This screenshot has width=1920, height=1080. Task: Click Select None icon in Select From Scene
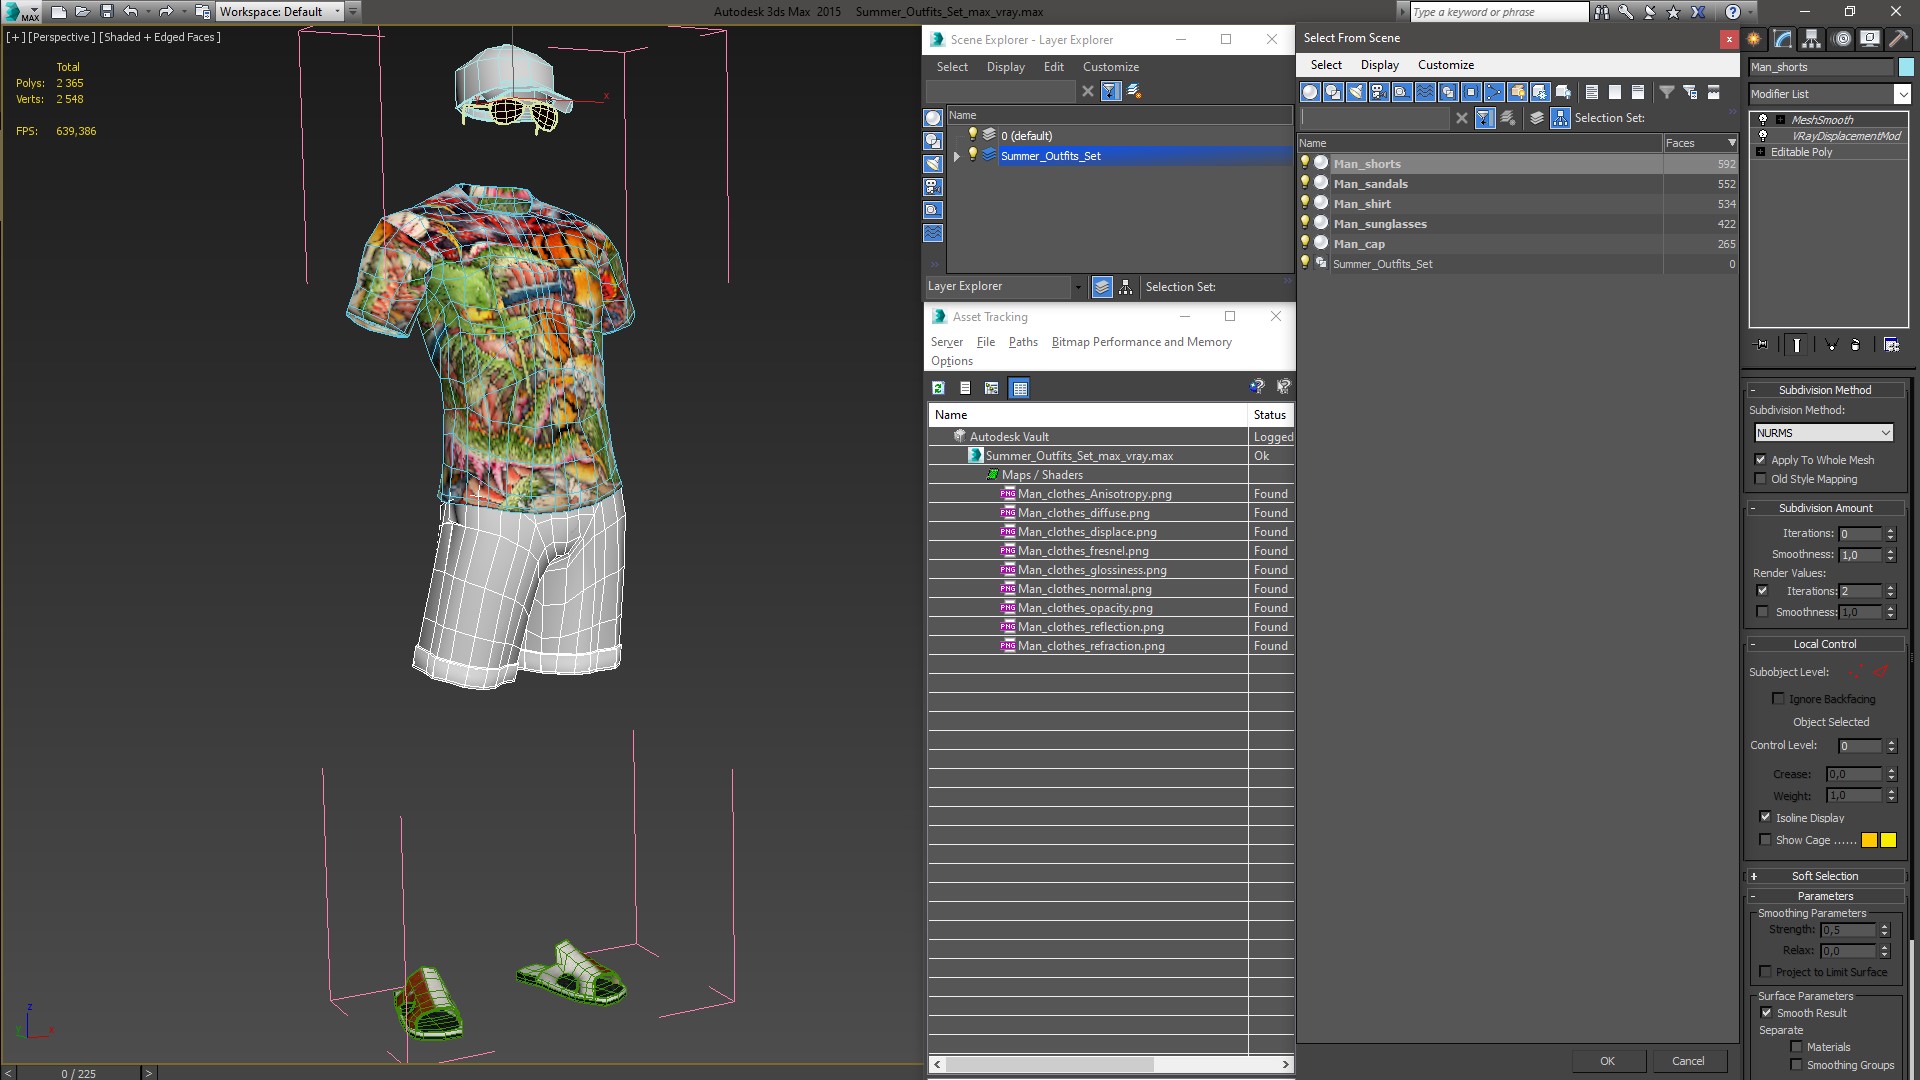(1615, 92)
